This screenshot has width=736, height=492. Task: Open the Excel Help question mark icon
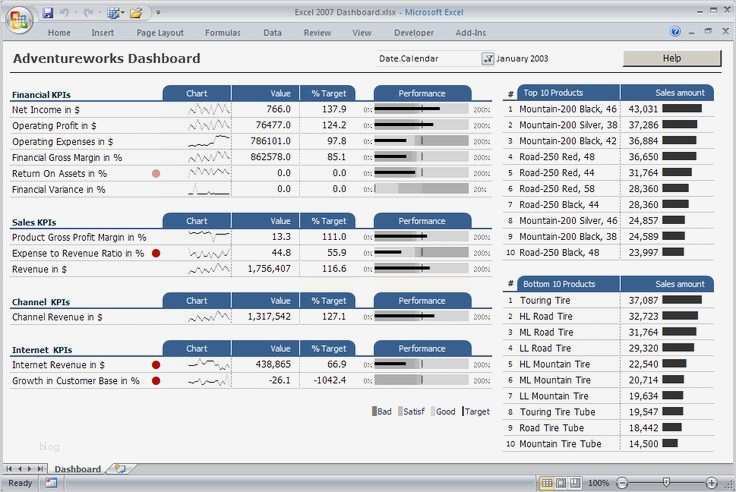pyautogui.click(x=675, y=32)
